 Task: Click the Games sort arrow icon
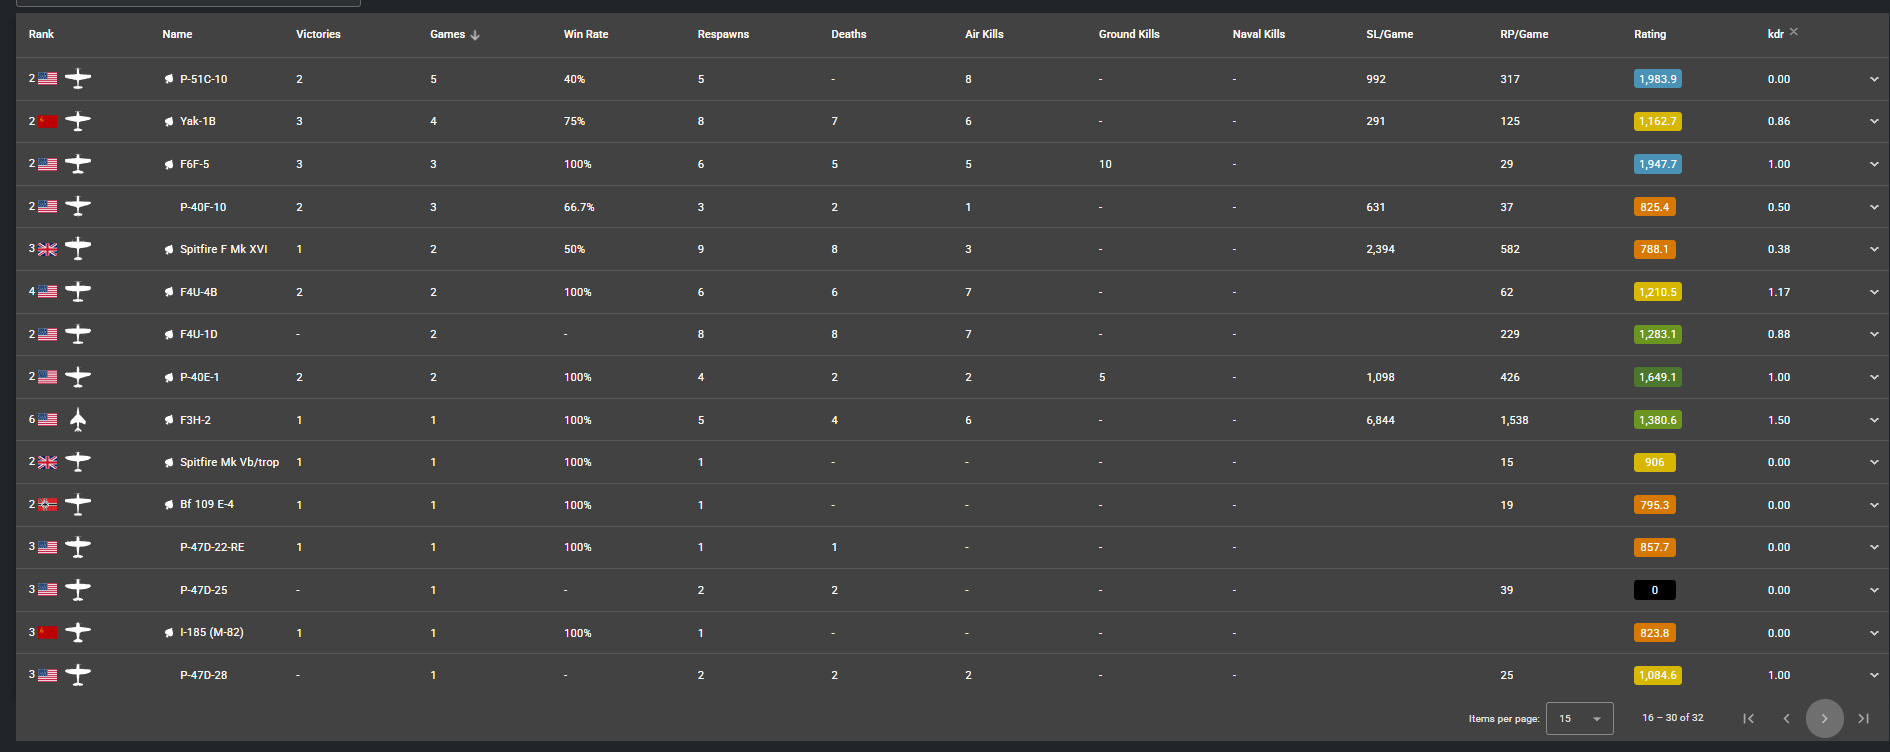coord(475,35)
